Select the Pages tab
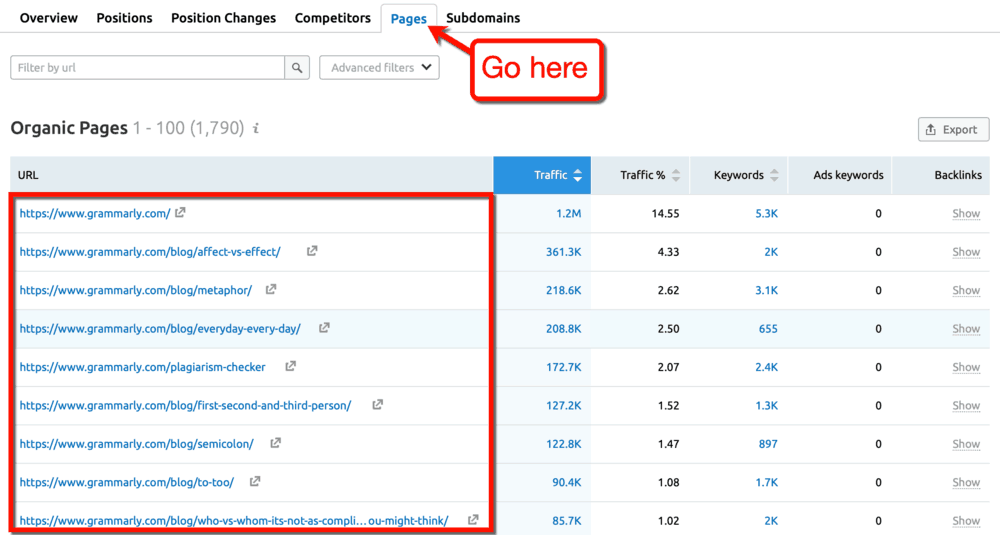This screenshot has height=535, width=1000. tap(408, 18)
